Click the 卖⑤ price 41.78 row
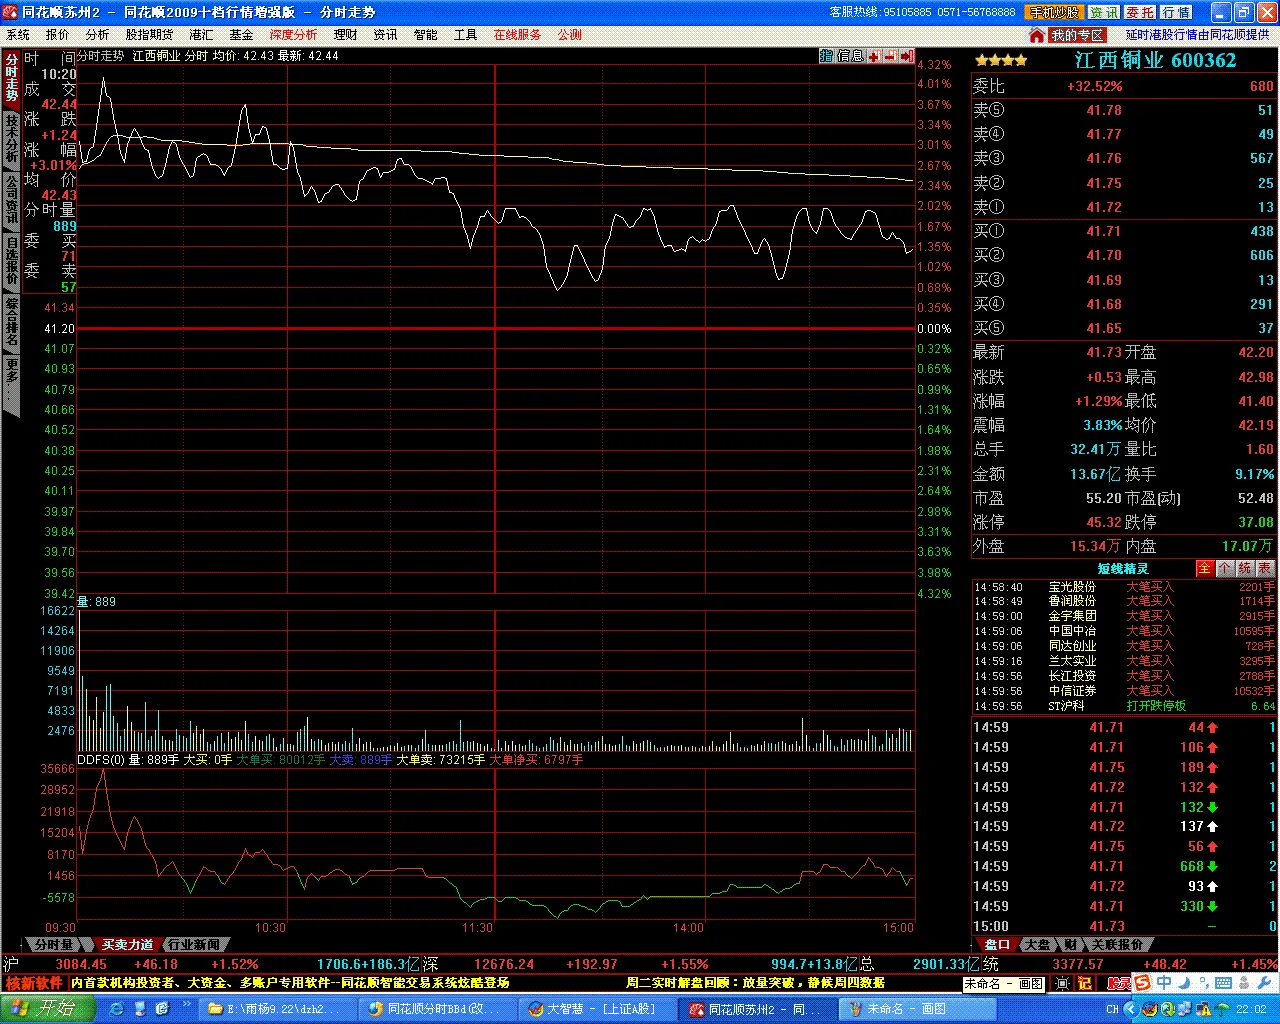Image resolution: width=1280 pixels, height=1024 pixels. point(1124,110)
